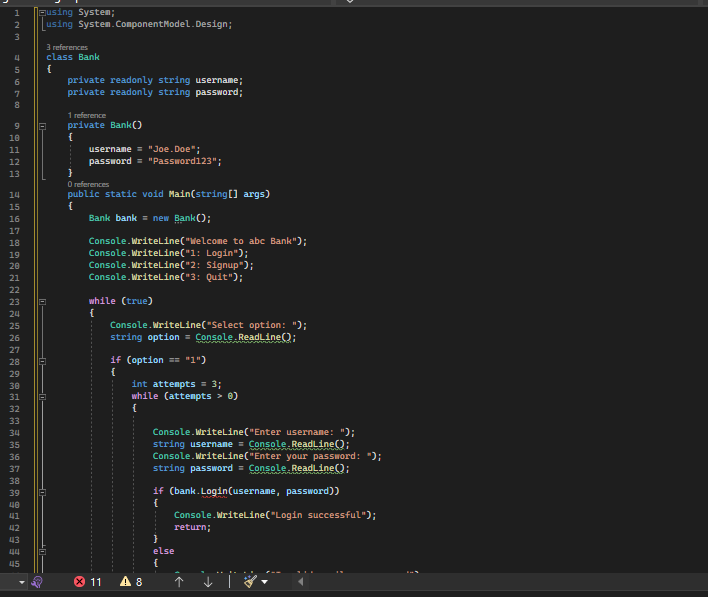Click the code cleanup broom icon
The width and height of the screenshot is (708, 597).
(249, 582)
